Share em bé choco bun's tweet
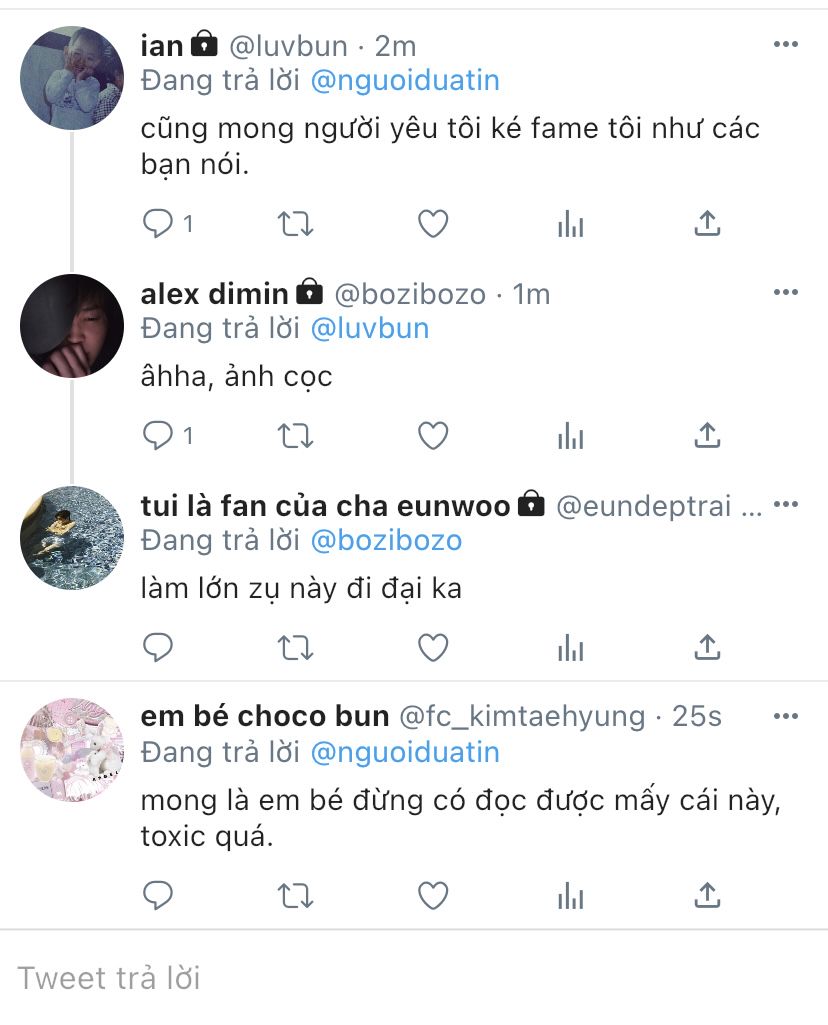 (706, 896)
